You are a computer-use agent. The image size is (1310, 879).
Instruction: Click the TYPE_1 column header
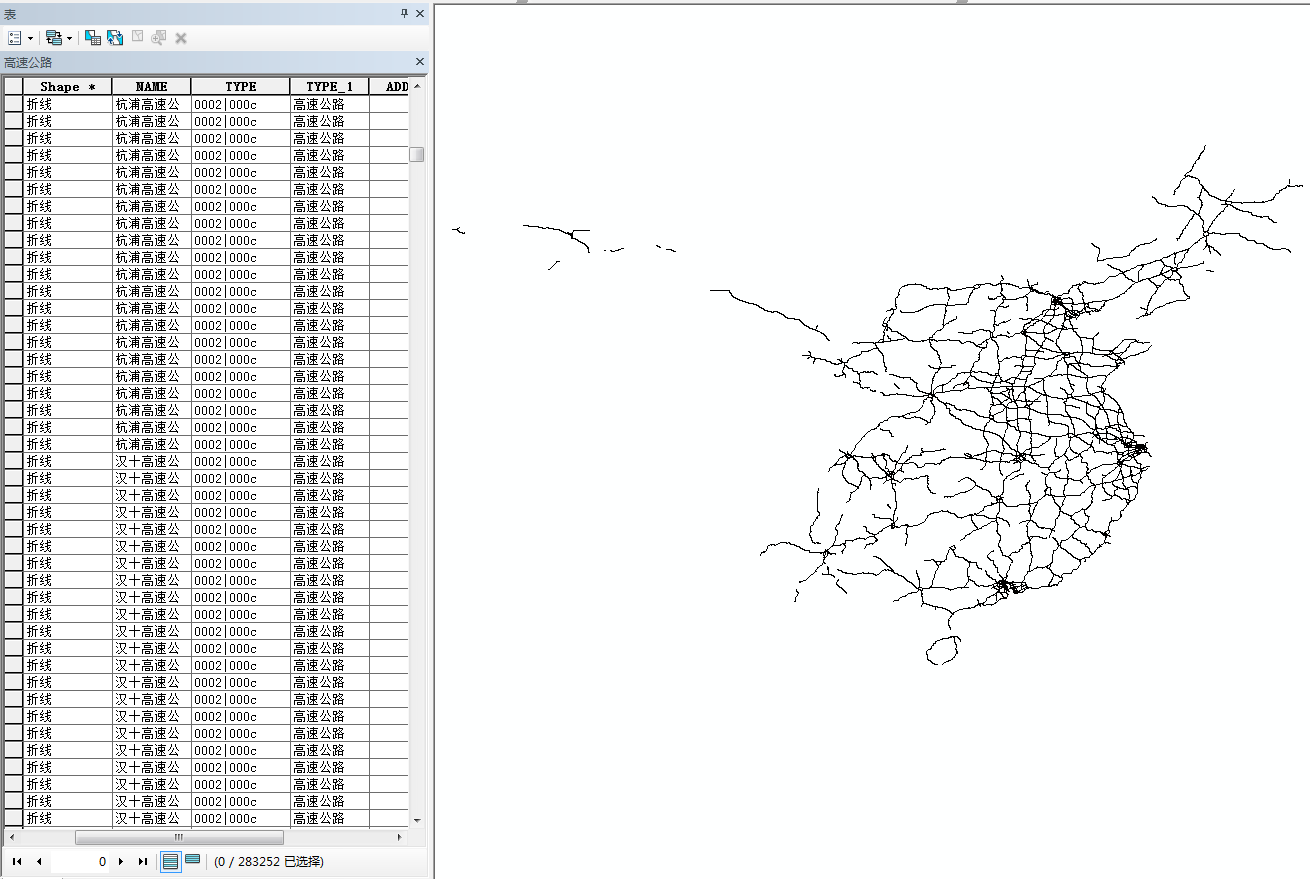[x=329, y=87]
